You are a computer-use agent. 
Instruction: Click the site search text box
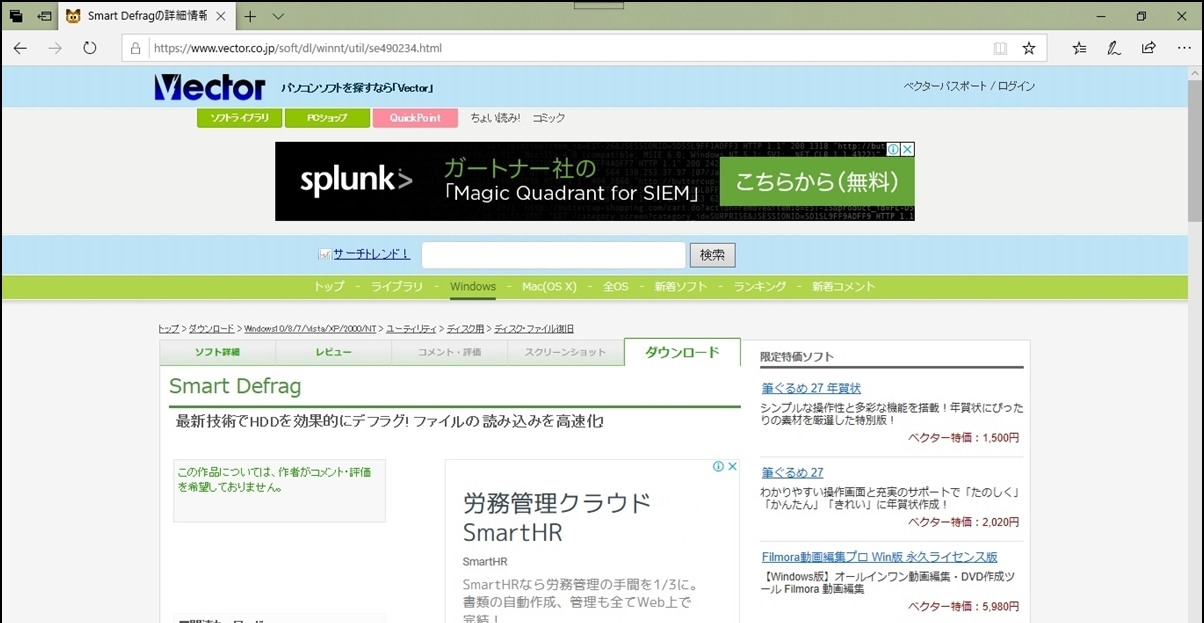(x=553, y=255)
